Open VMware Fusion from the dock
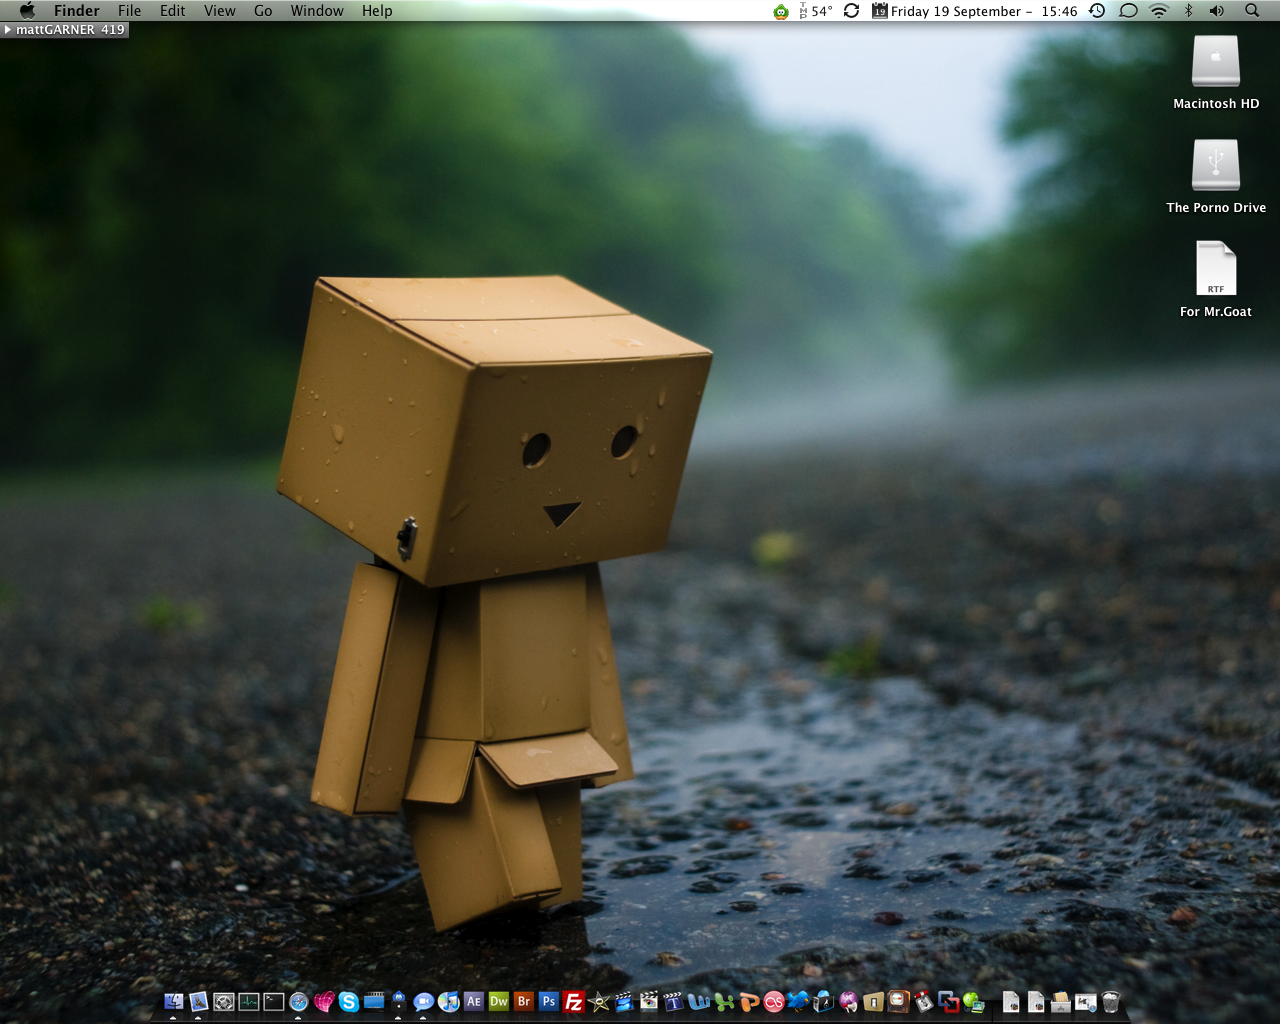1280x1024 pixels. 948,1001
